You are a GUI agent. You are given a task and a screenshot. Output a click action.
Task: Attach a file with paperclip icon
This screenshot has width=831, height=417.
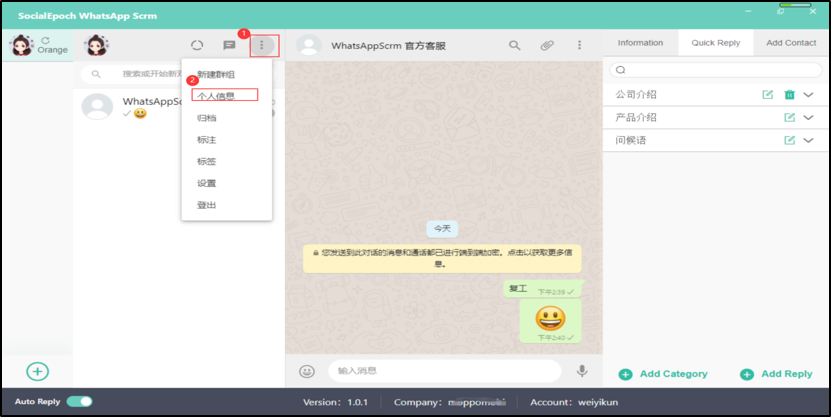tap(547, 46)
